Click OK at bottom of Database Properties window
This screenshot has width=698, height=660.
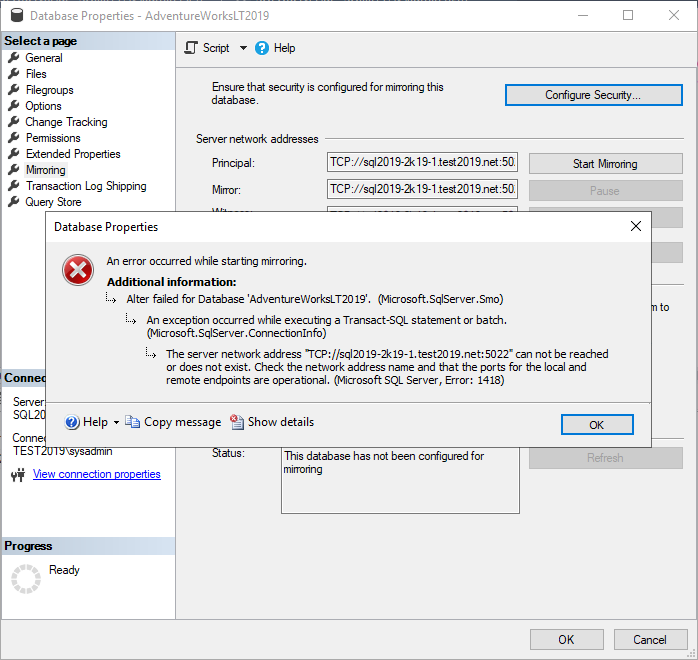click(x=567, y=640)
